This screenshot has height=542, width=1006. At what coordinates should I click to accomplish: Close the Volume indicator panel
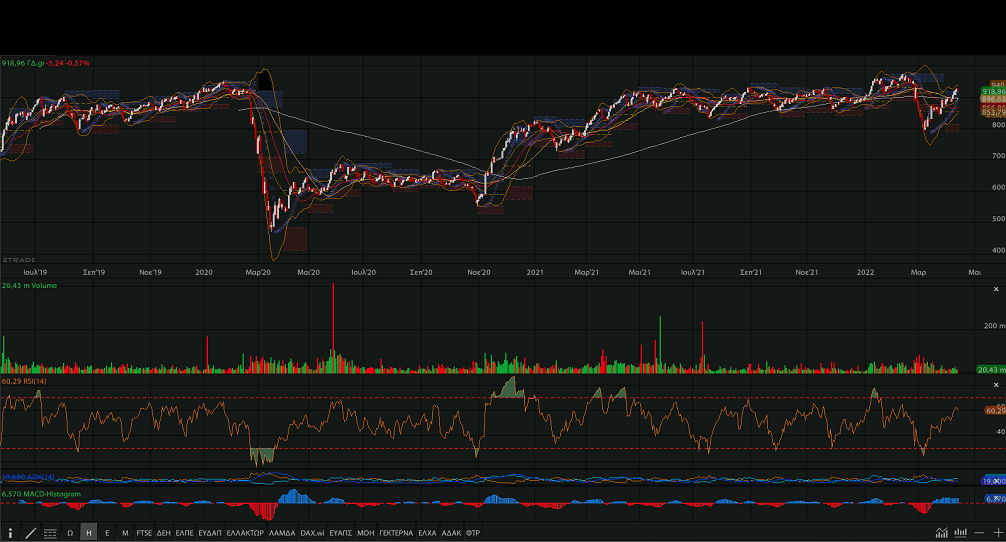click(x=996, y=287)
